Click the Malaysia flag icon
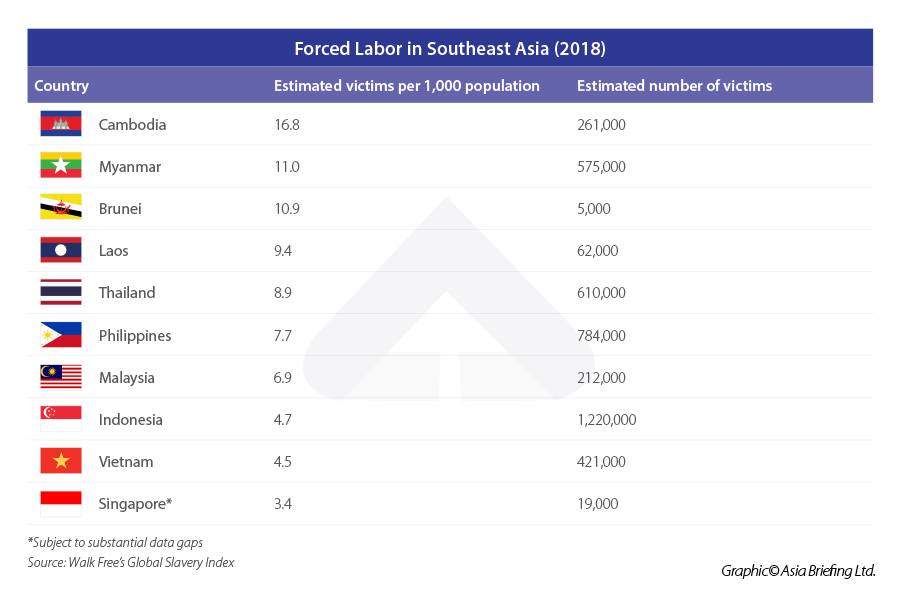900x597 pixels. (61, 377)
